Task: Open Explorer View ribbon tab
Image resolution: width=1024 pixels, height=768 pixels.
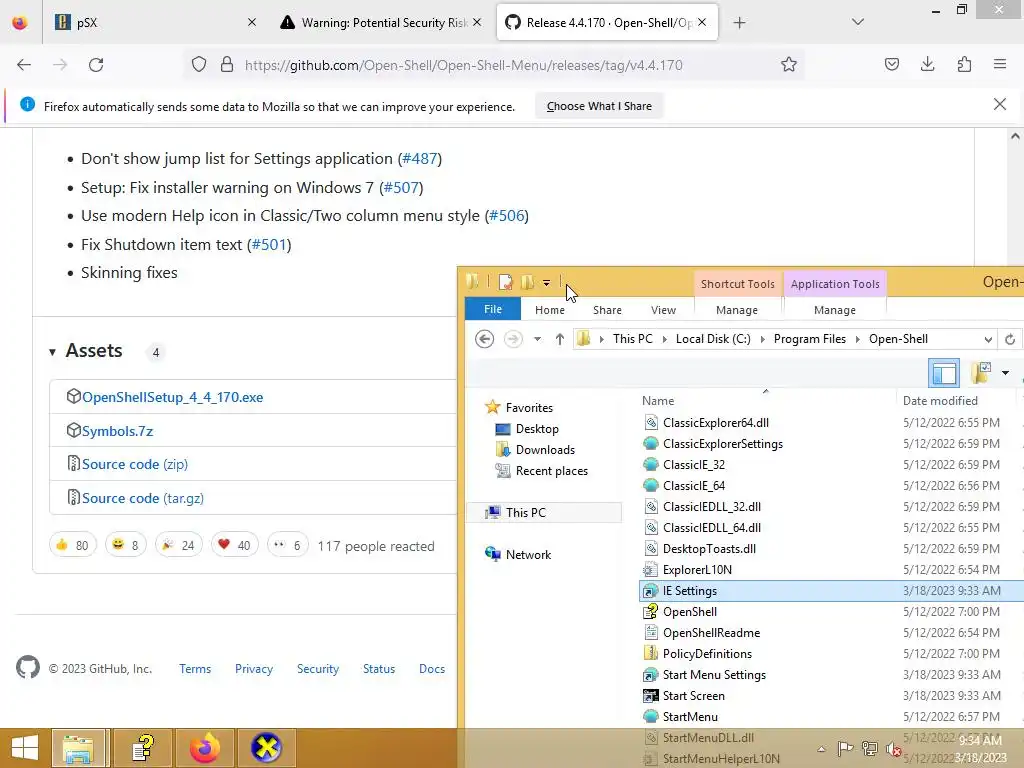Action: pos(663,310)
